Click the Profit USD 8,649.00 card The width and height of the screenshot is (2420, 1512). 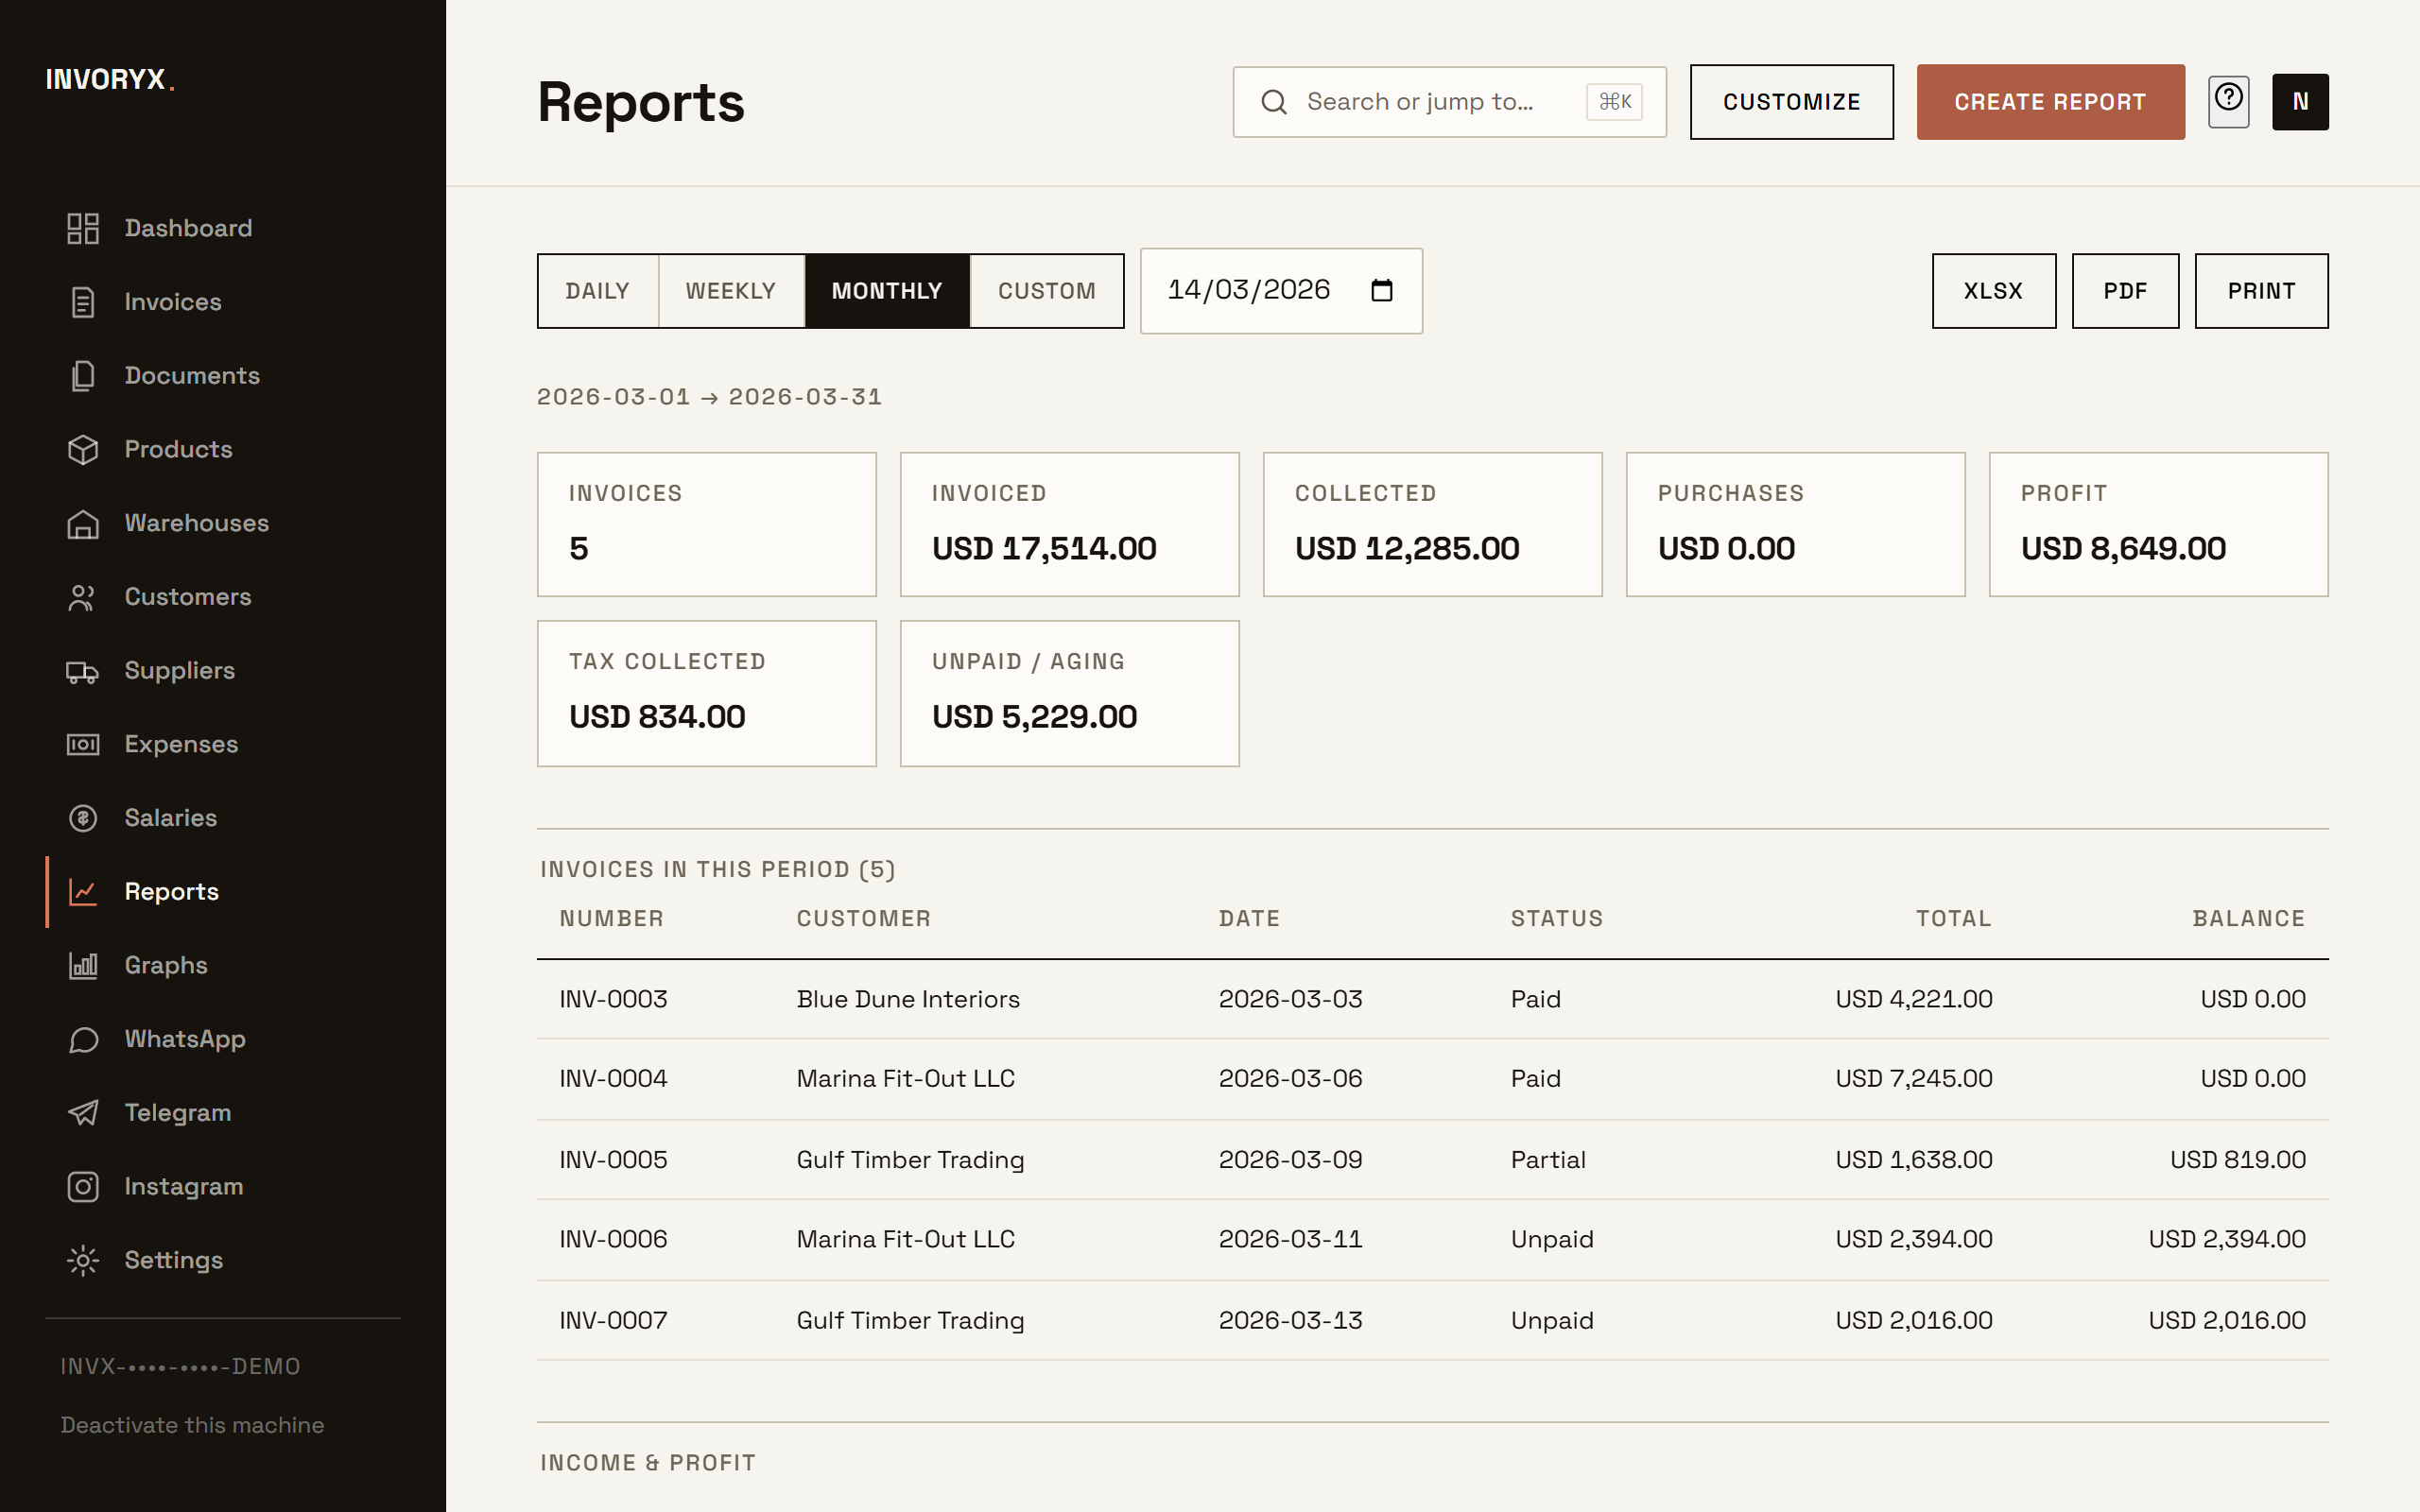(x=2158, y=525)
